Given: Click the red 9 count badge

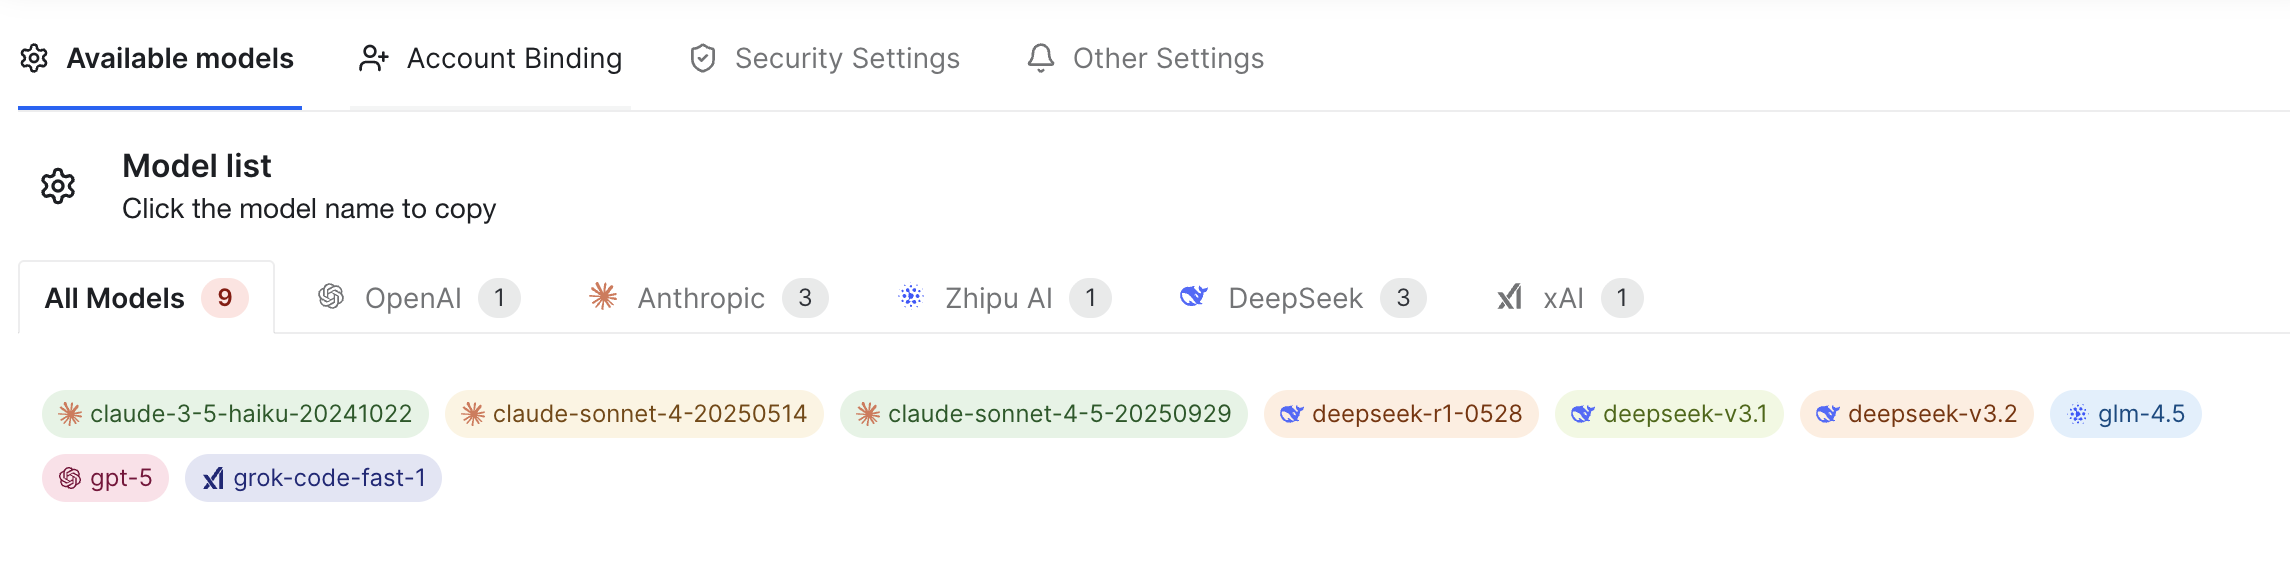Looking at the screenshot, I should (225, 298).
